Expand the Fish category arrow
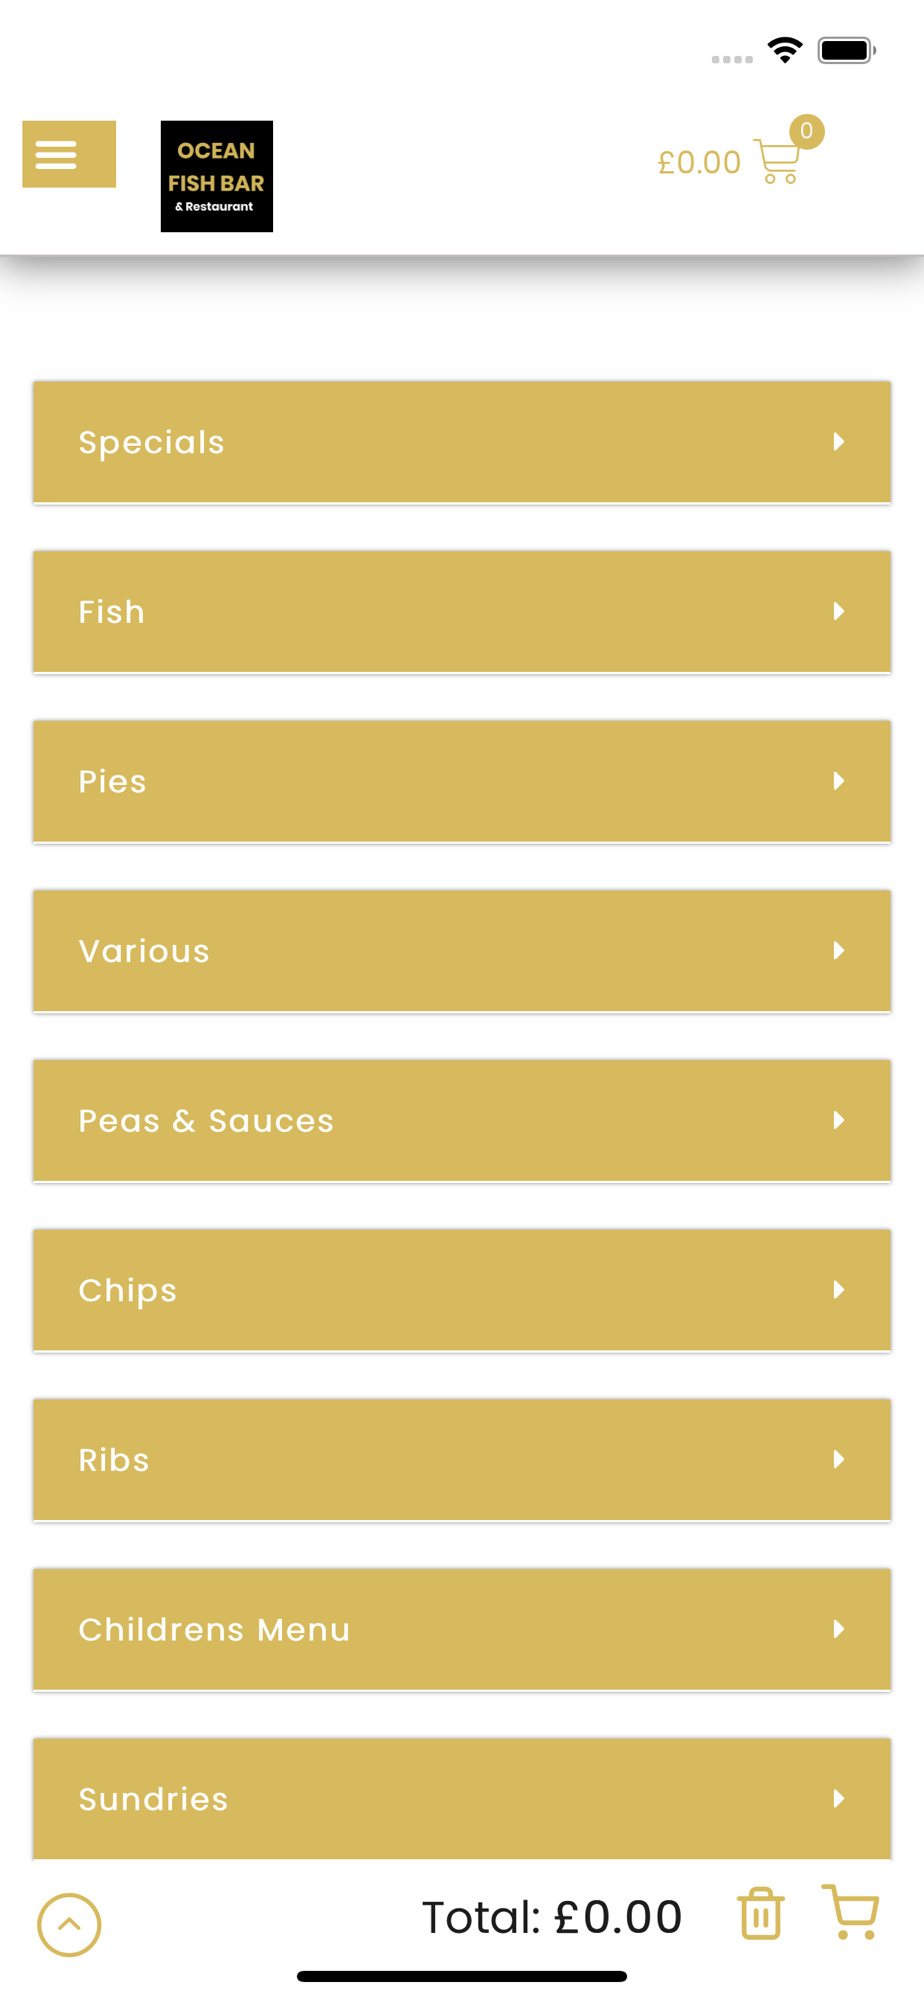This screenshot has width=924, height=2000. click(839, 611)
